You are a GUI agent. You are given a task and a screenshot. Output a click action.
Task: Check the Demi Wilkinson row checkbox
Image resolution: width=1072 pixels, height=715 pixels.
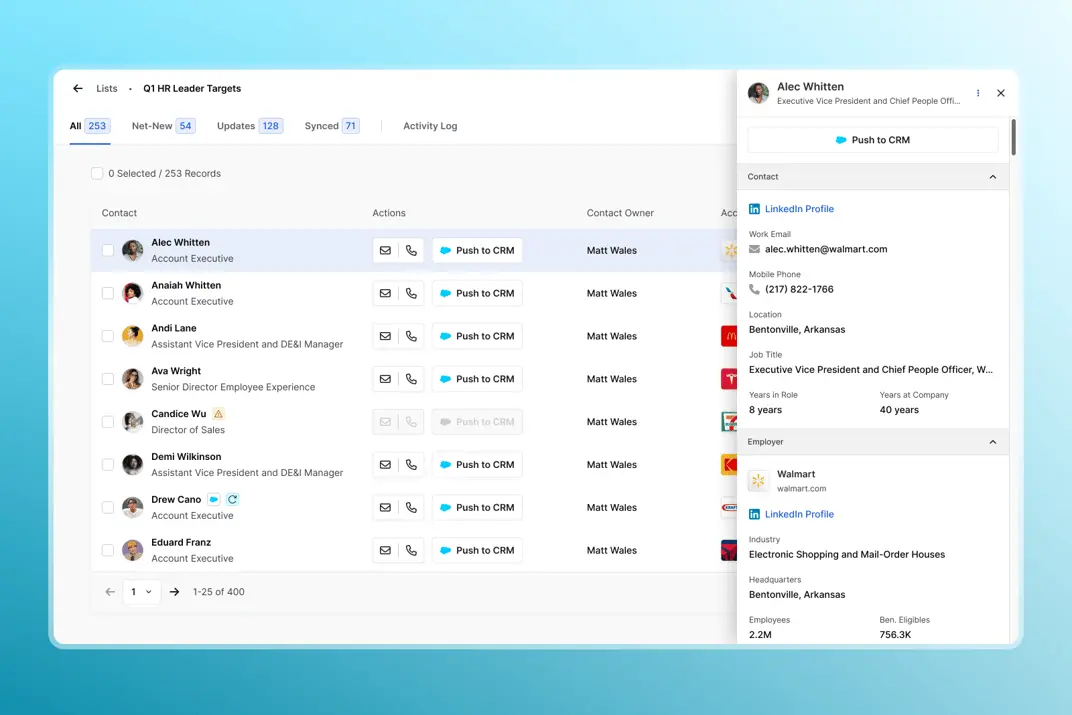(x=108, y=465)
